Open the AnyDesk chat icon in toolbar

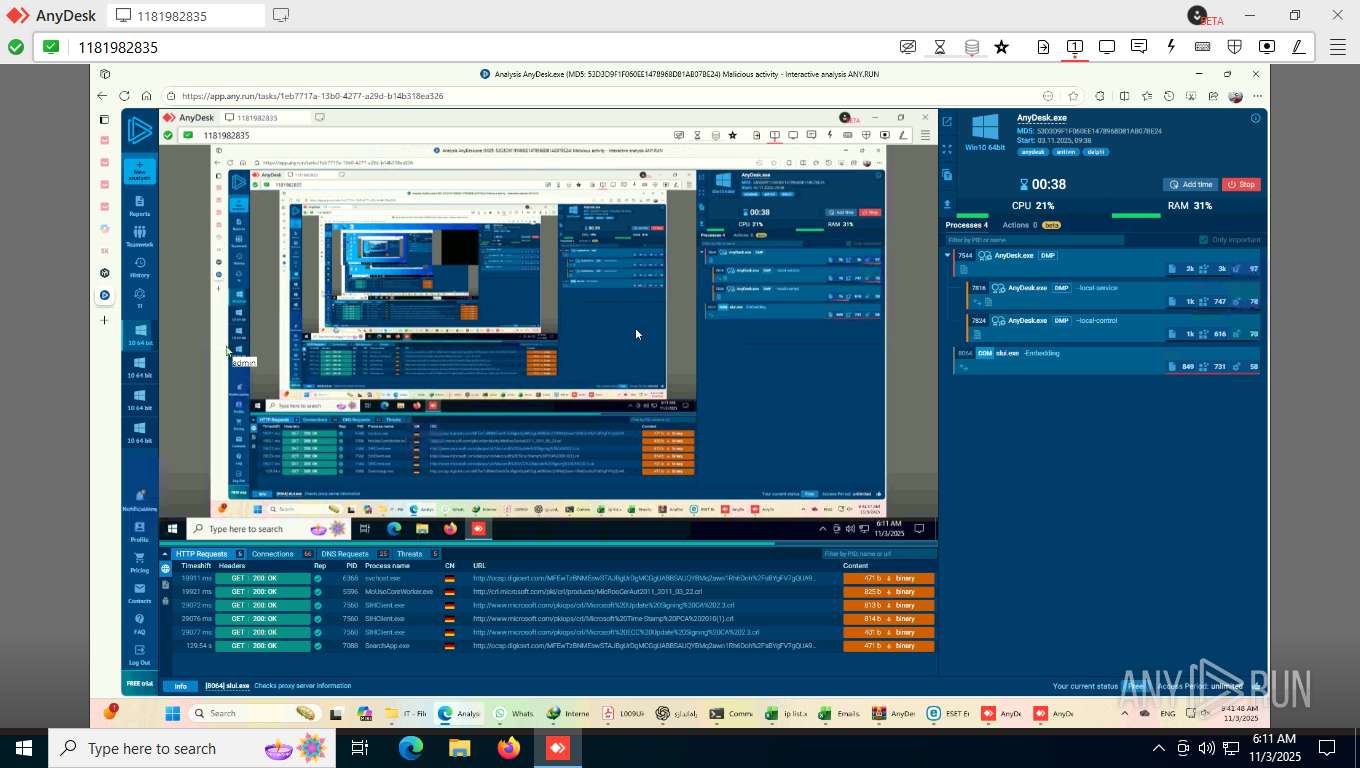click(x=1139, y=47)
